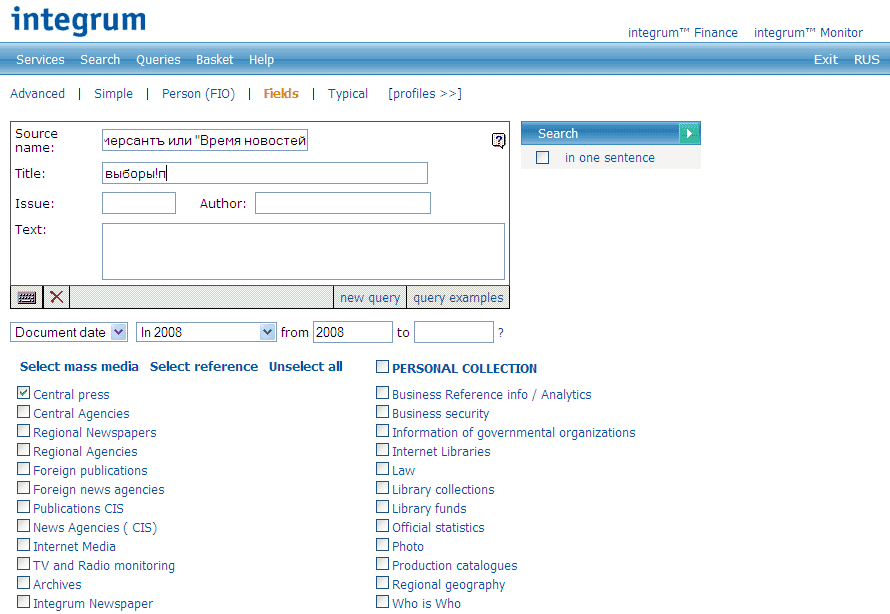
Task: Switch to Person (FIO) search tab
Action: point(198,94)
